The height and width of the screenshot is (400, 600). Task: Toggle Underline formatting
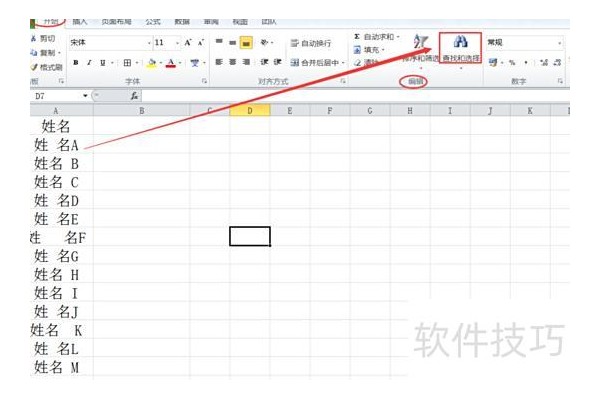click(x=103, y=62)
